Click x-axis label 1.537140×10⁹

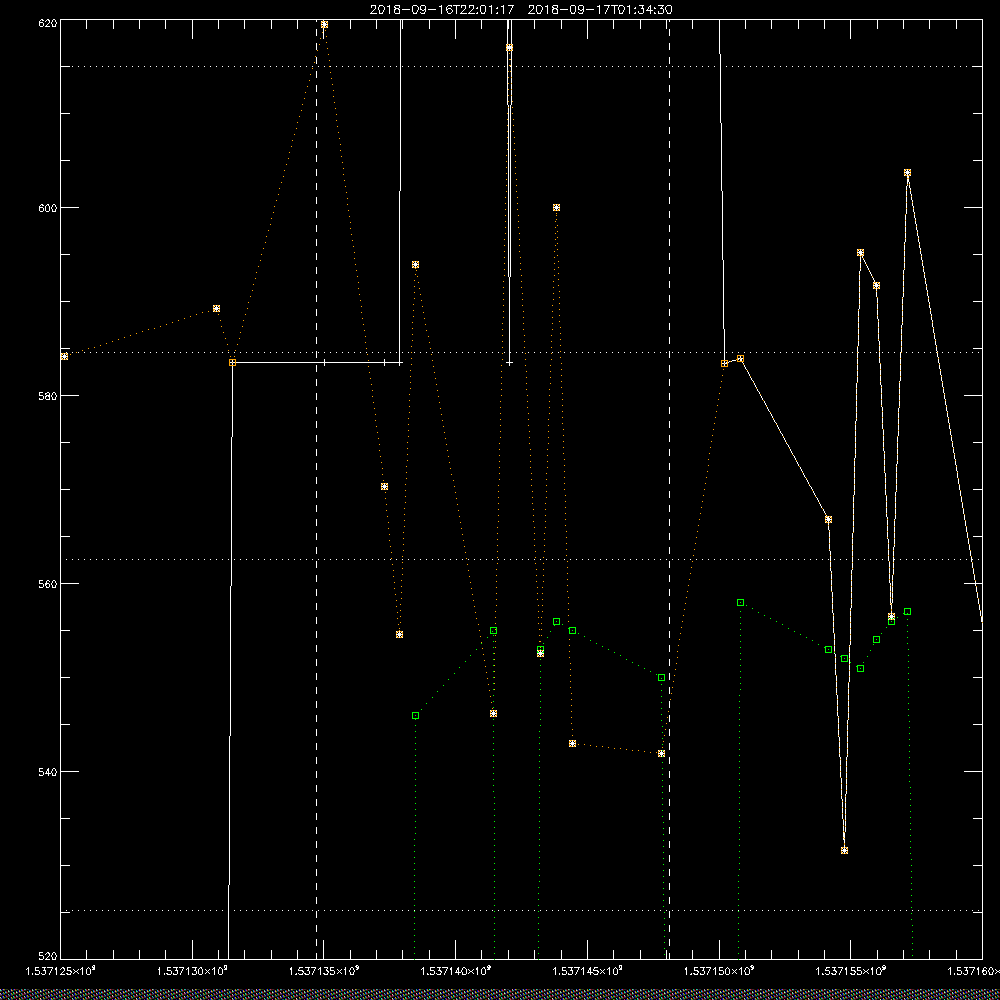coord(457,971)
